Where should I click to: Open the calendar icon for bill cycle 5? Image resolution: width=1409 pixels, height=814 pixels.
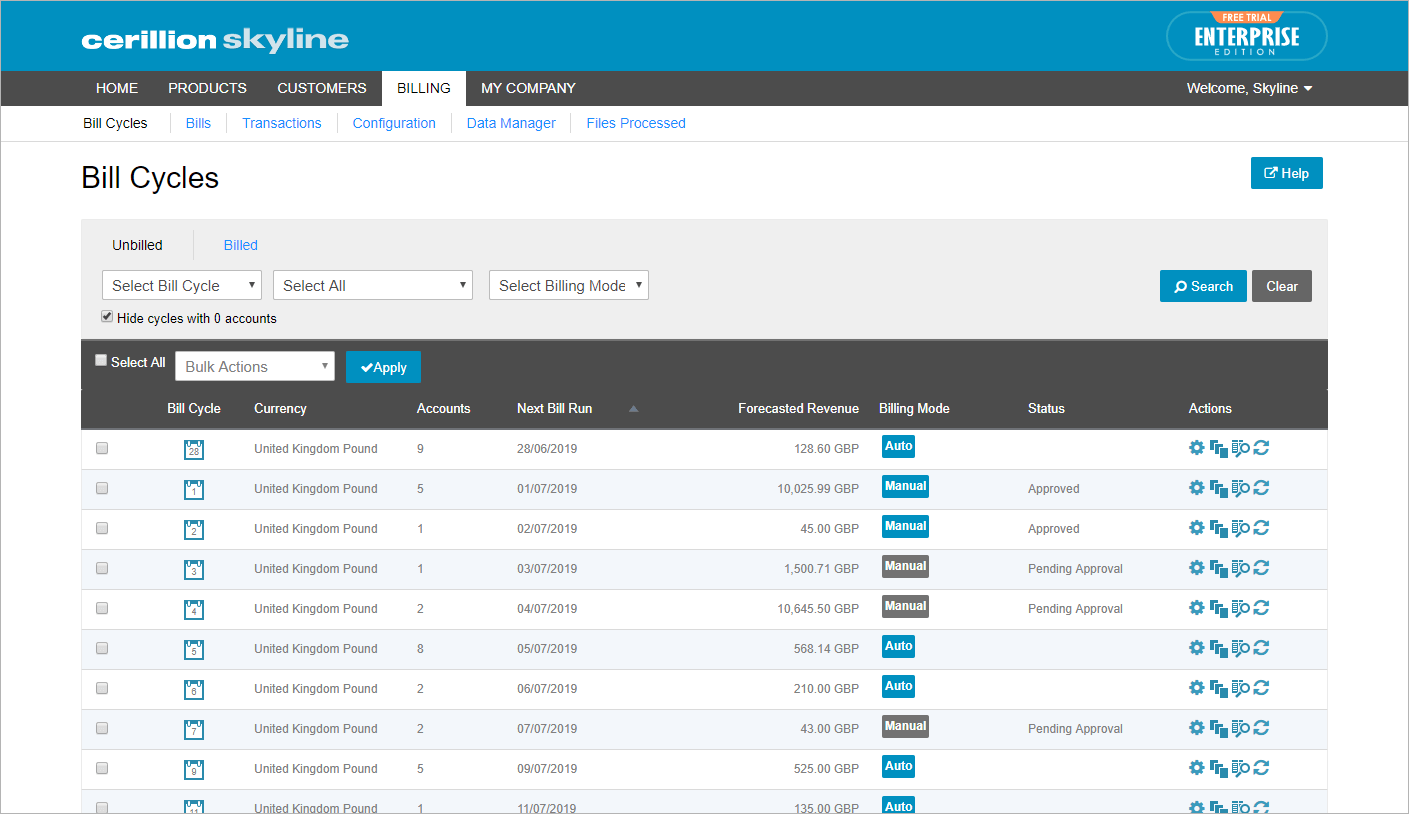click(x=194, y=649)
